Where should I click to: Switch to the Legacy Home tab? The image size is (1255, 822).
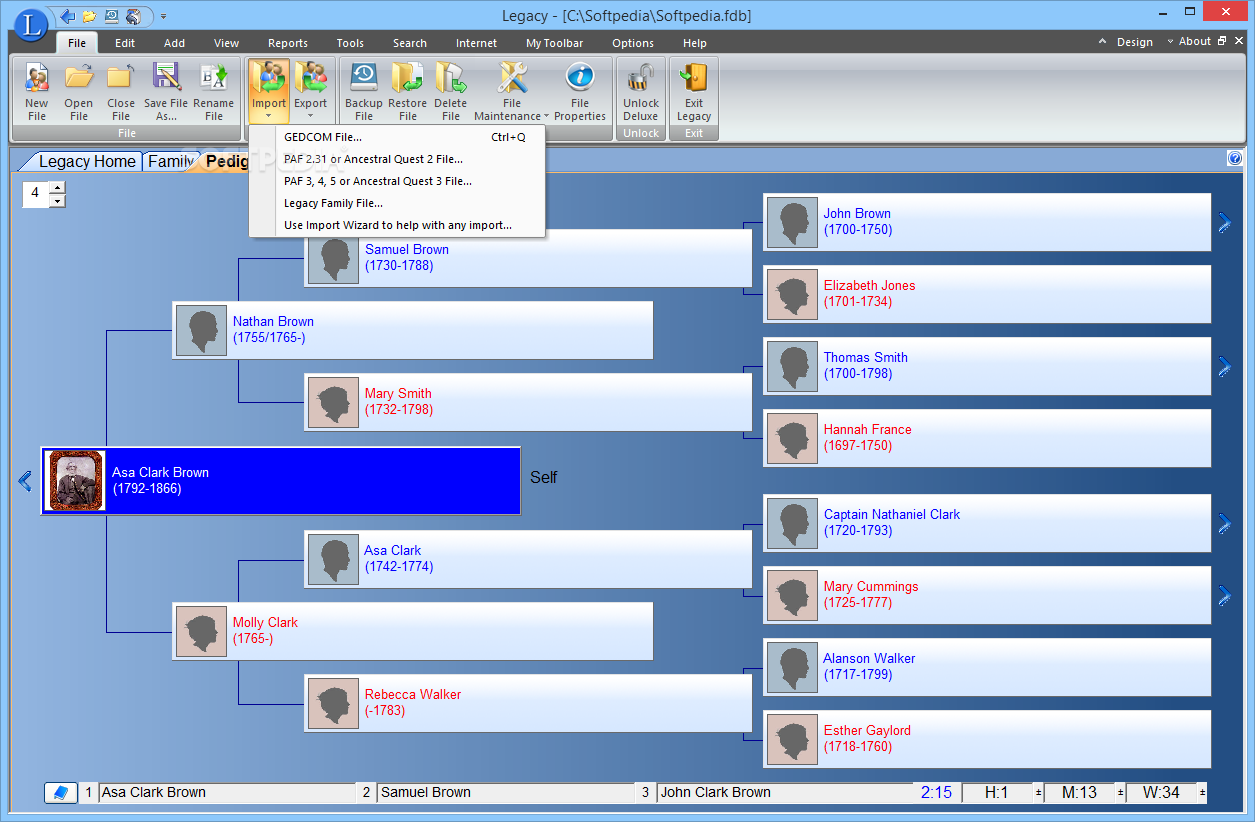pyautogui.click(x=87, y=161)
